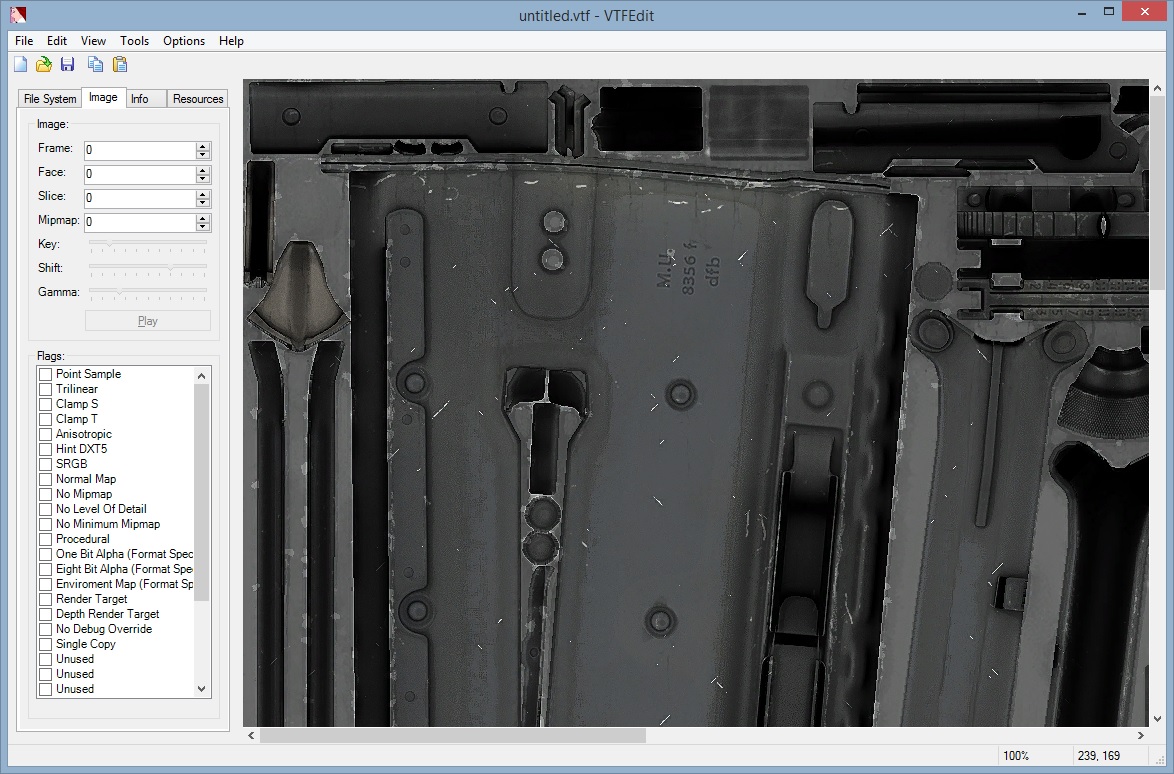Image resolution: width=1174 pixels, height=774 pixels.
Task: Click the Gamma slider
Action: 147,293
